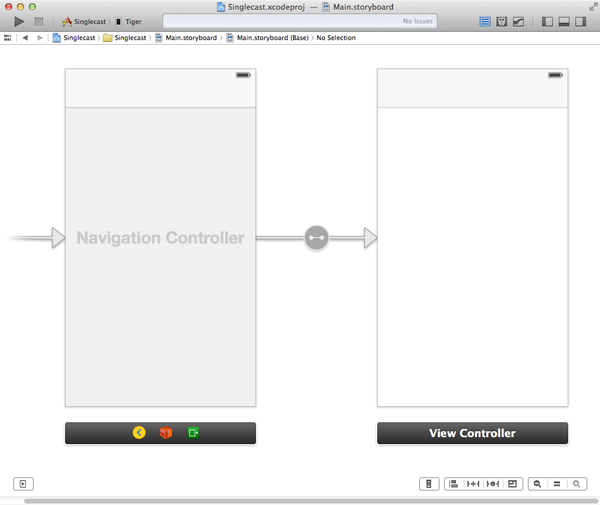The width and height of the screenshot is (600, 505).
Task: Choose the Tiger device destination
Action: [x=129, y=22]
